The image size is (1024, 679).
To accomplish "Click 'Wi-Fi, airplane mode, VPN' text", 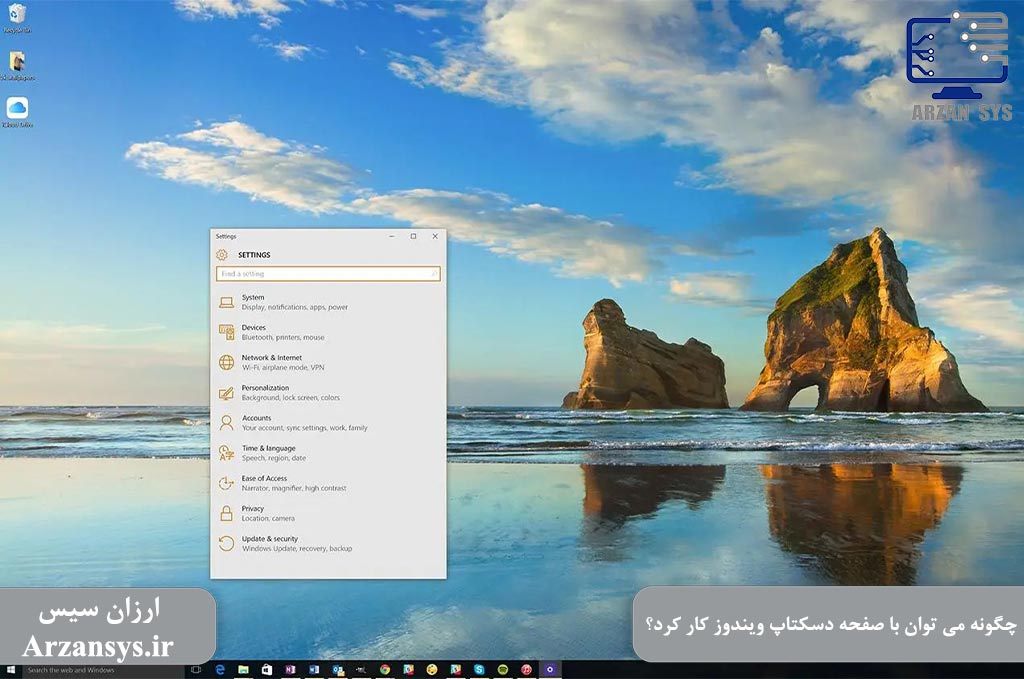I will (283, 368).
